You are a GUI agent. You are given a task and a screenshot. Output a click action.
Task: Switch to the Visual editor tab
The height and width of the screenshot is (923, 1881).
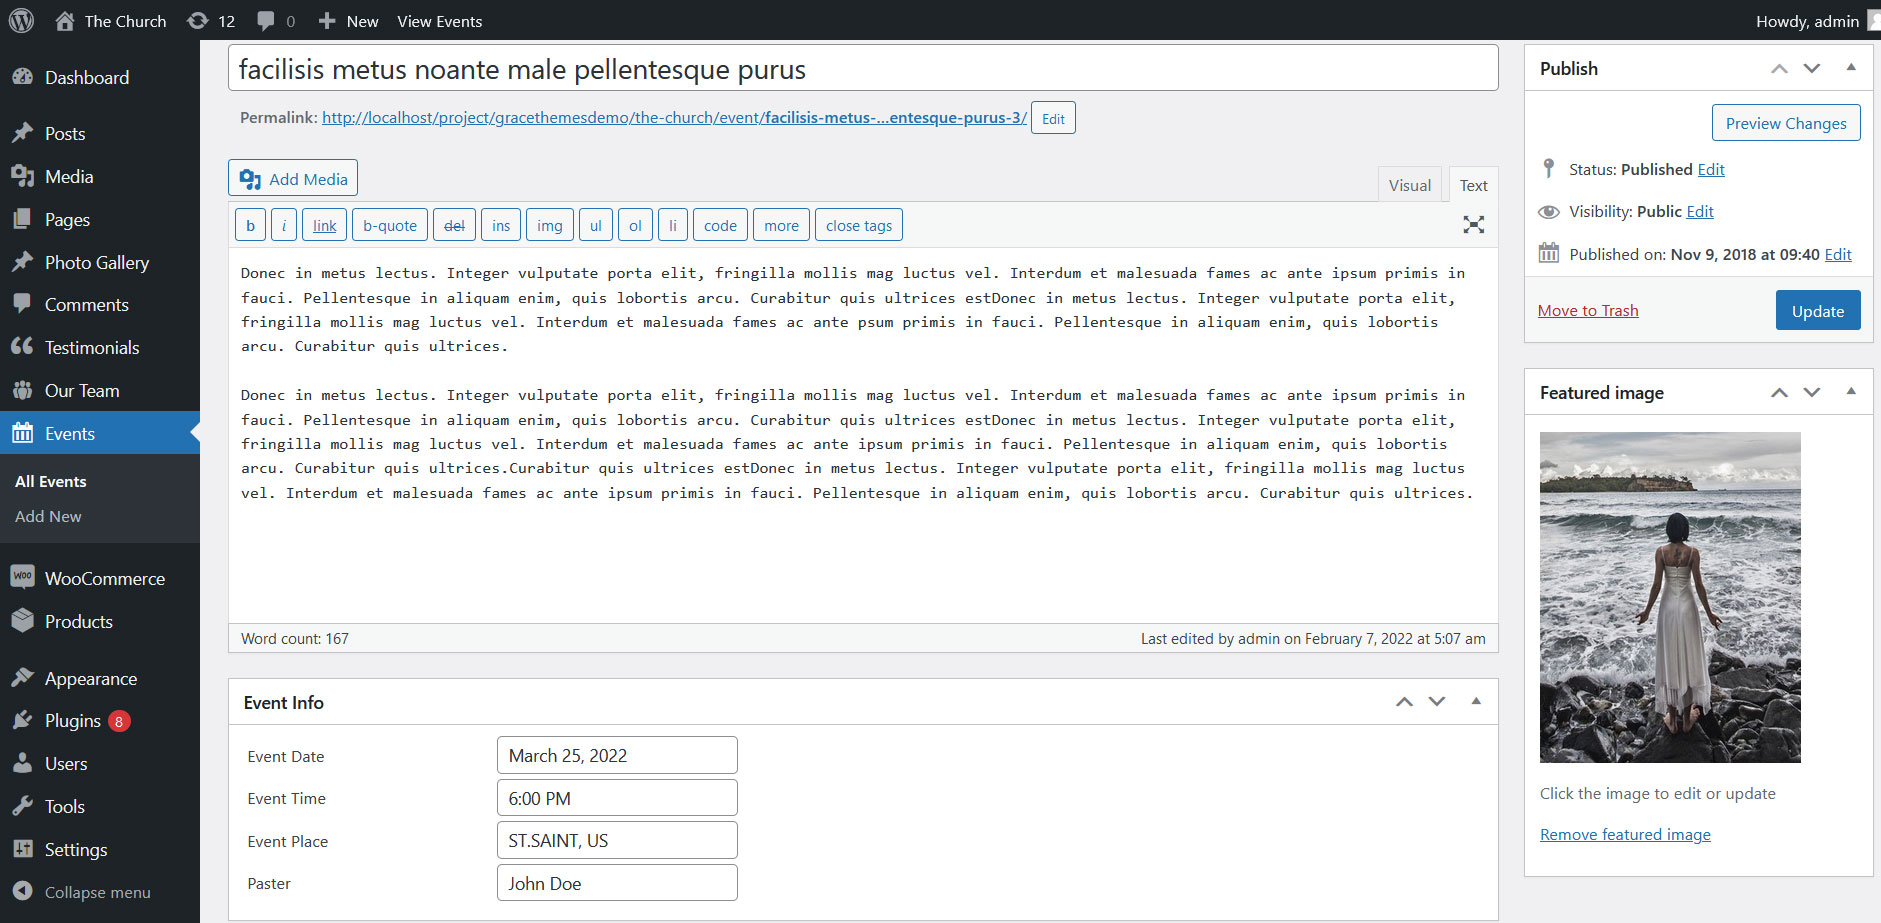1410,185
